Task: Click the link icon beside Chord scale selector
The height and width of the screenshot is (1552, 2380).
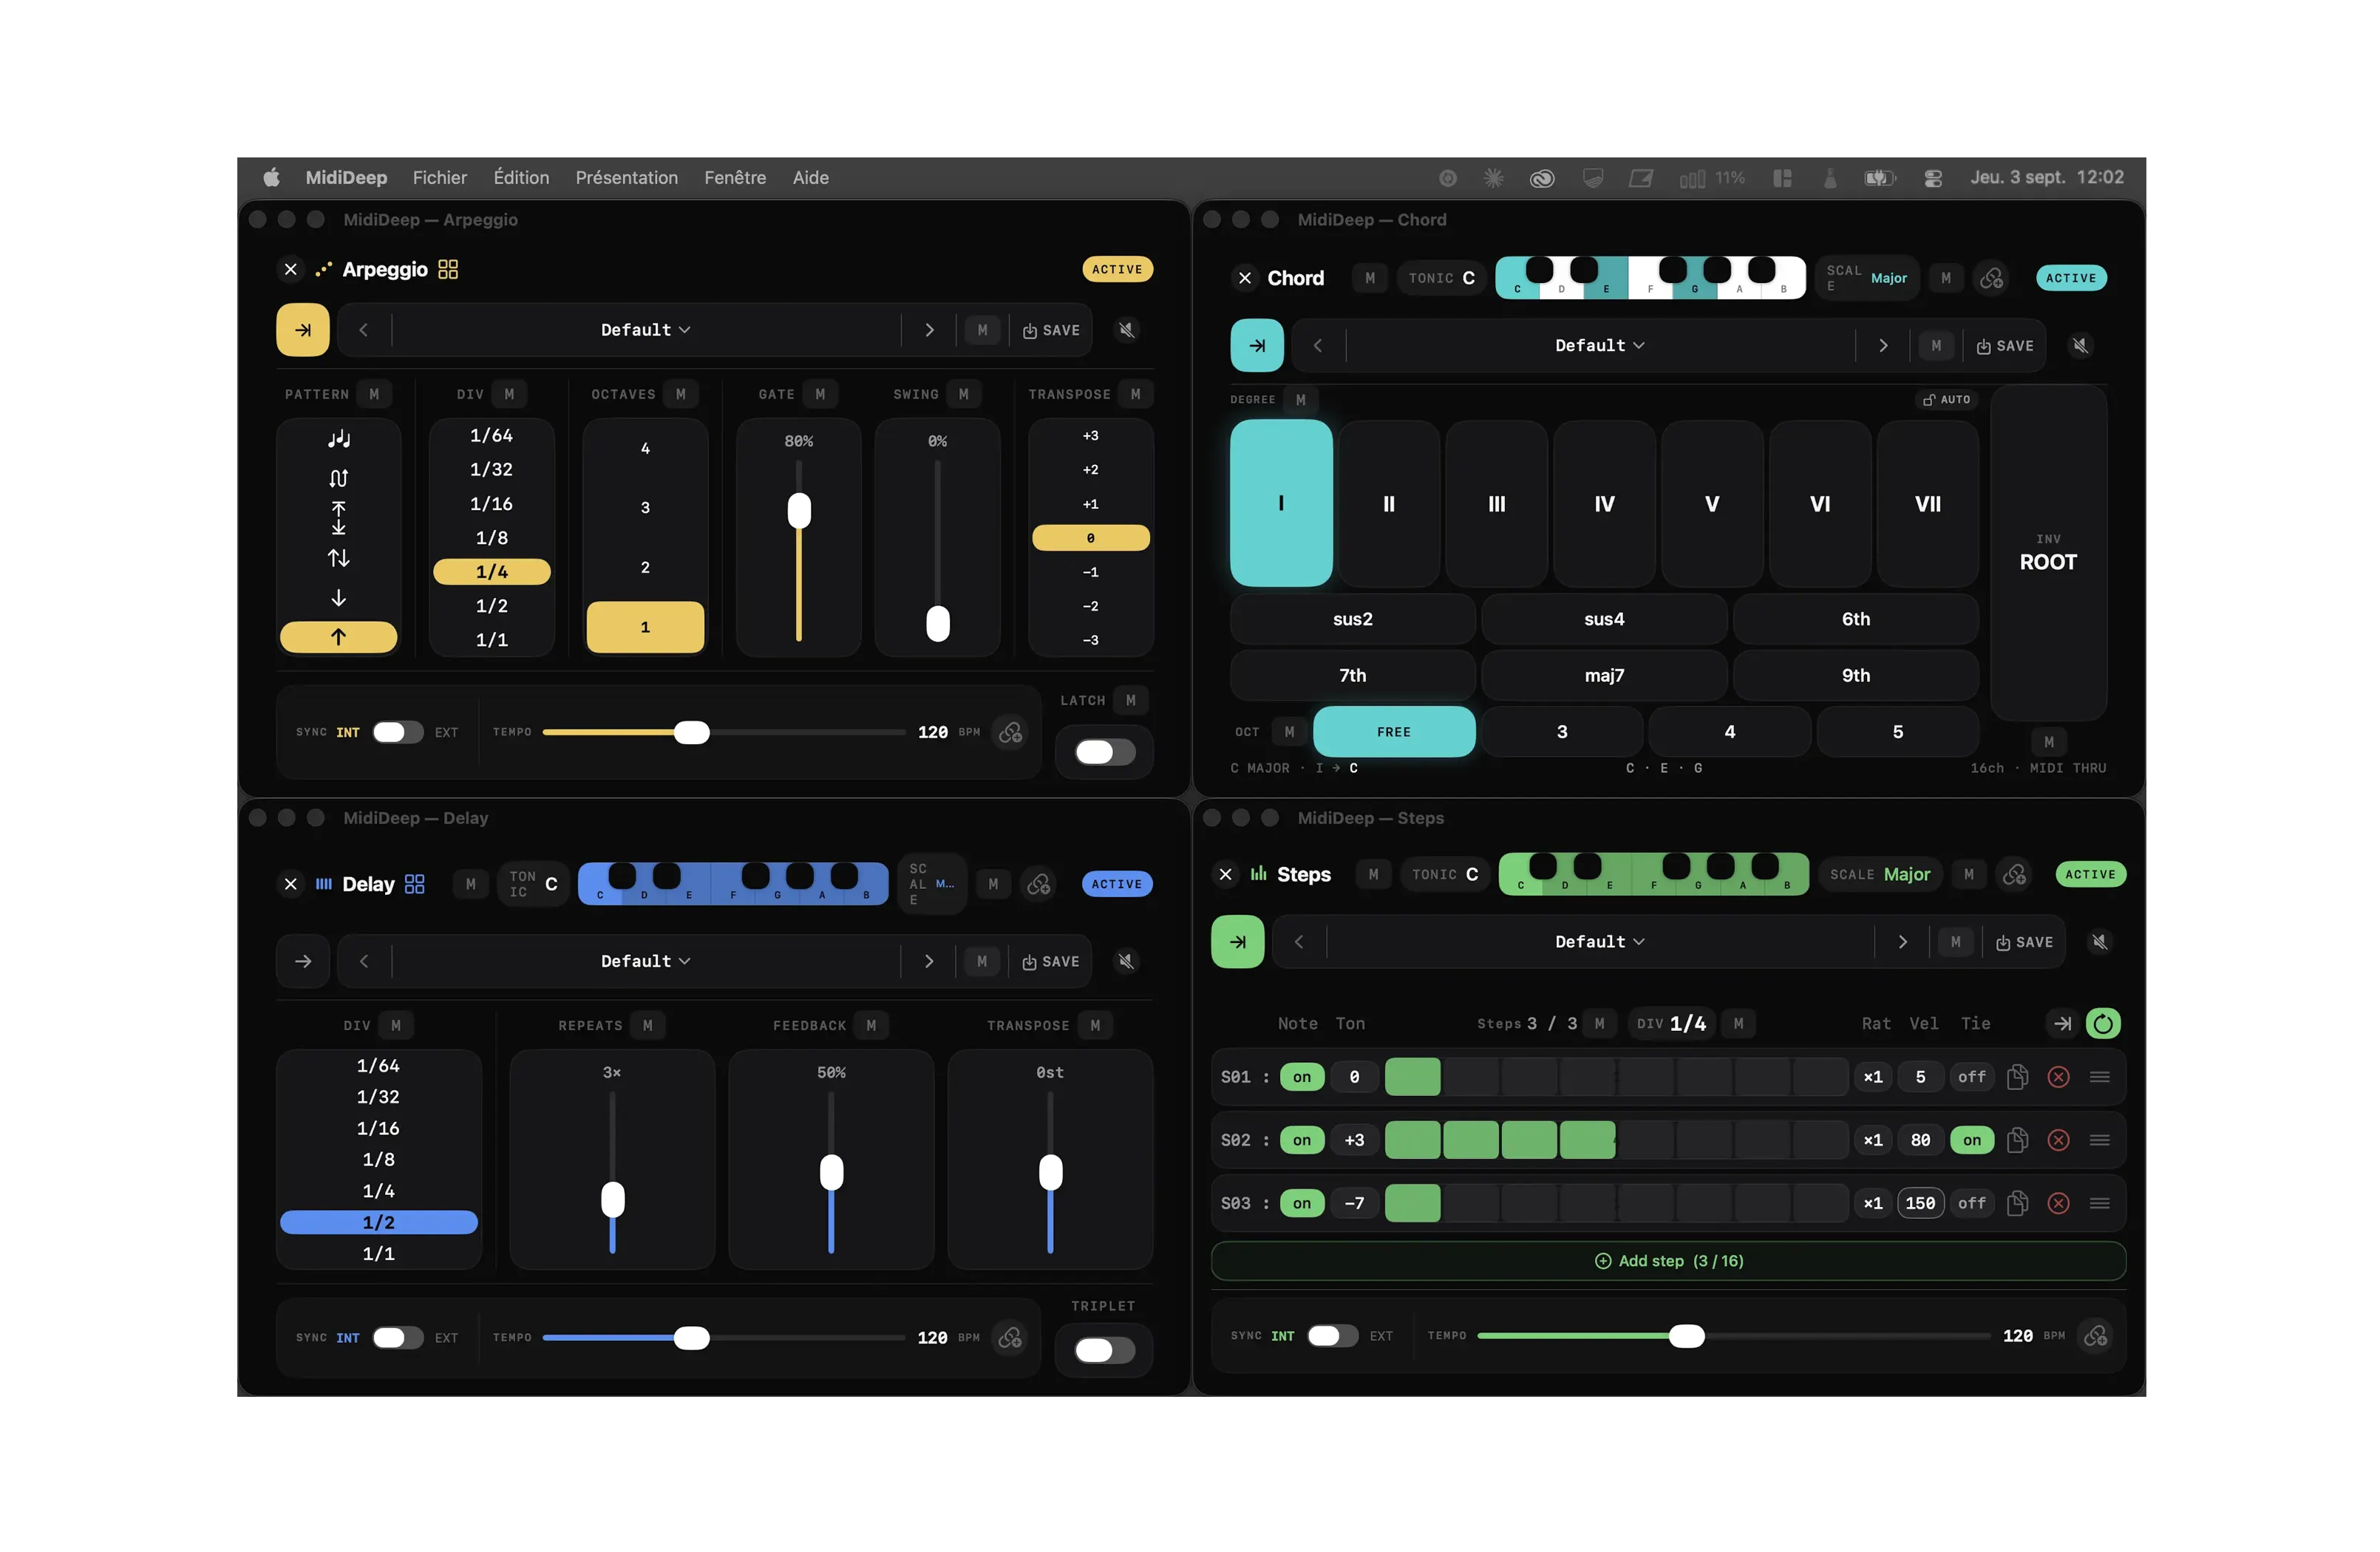Action: [1991, 279]
